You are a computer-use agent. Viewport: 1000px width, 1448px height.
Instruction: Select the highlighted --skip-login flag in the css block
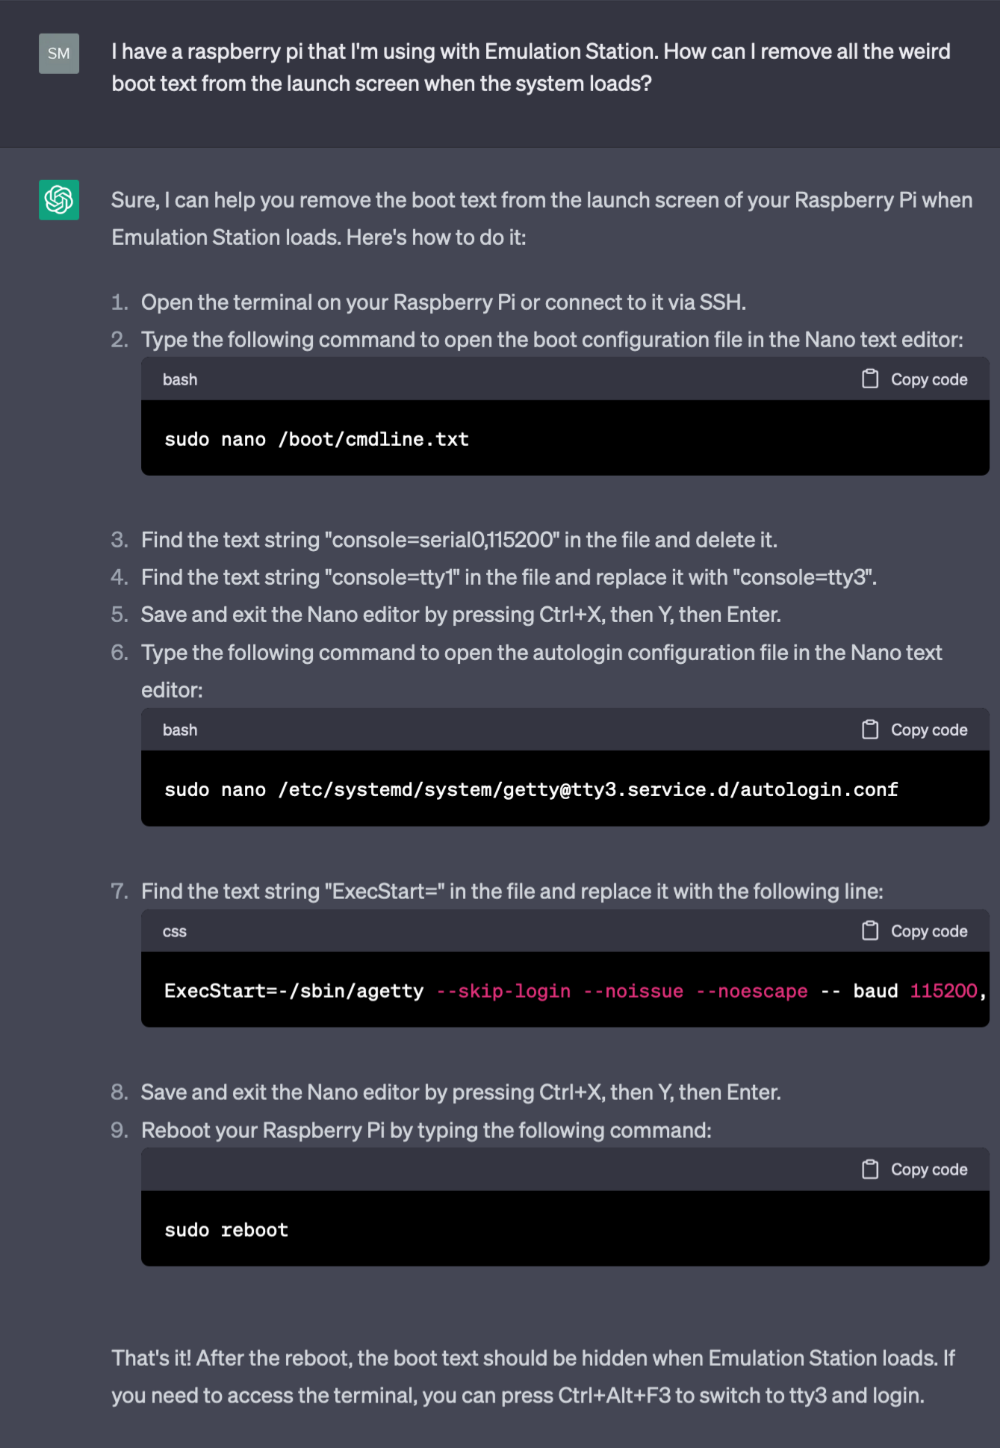coord(503,991)
